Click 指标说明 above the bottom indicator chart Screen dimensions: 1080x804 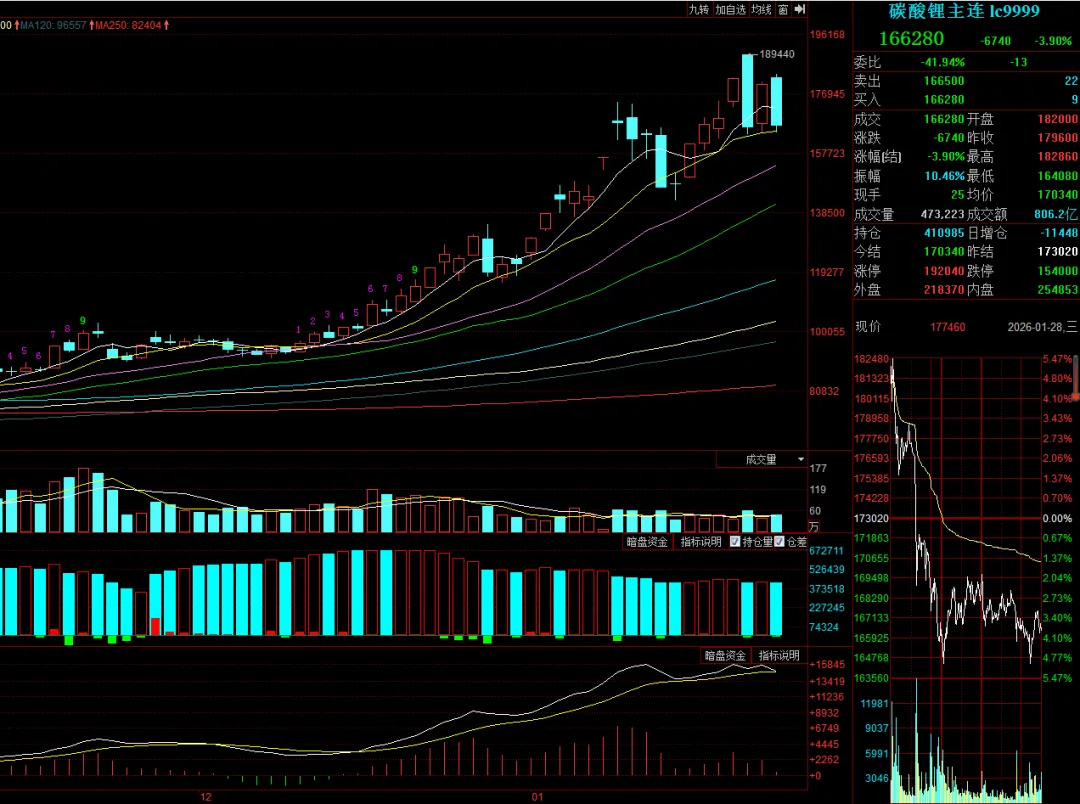point(779,655)
